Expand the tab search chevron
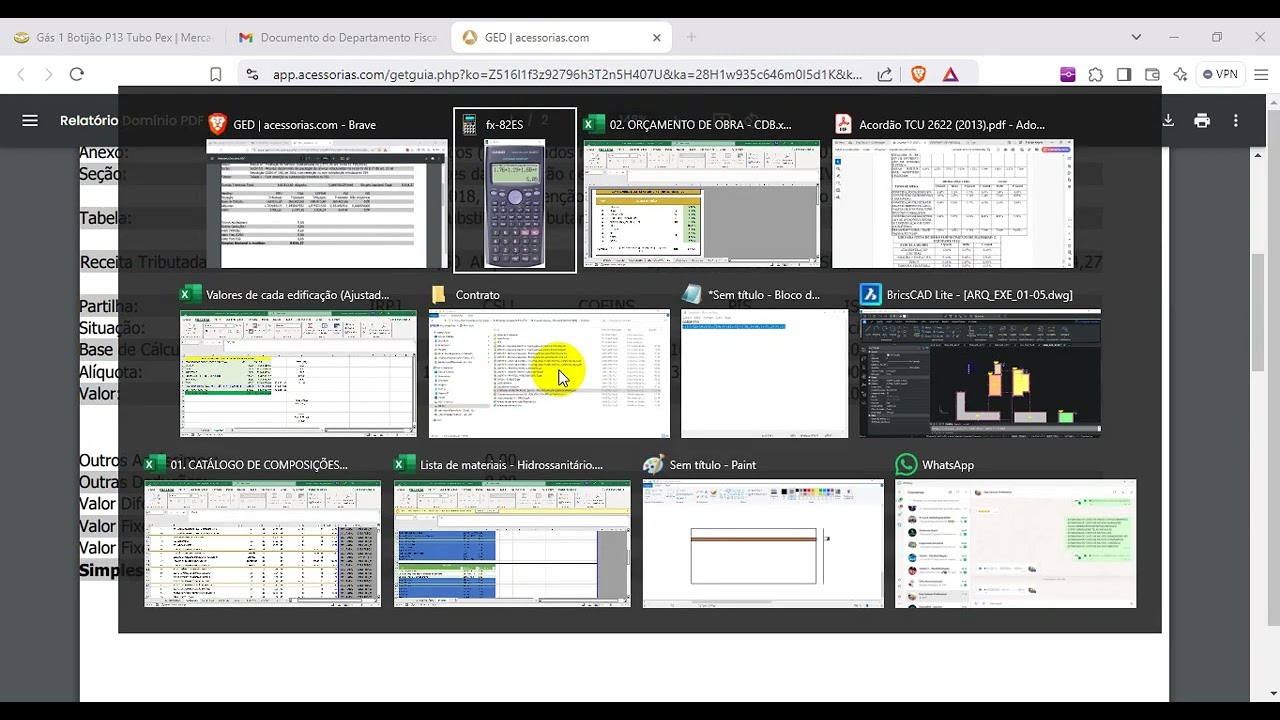The height and width of the screenshot is (720, 1280). 1136,37
